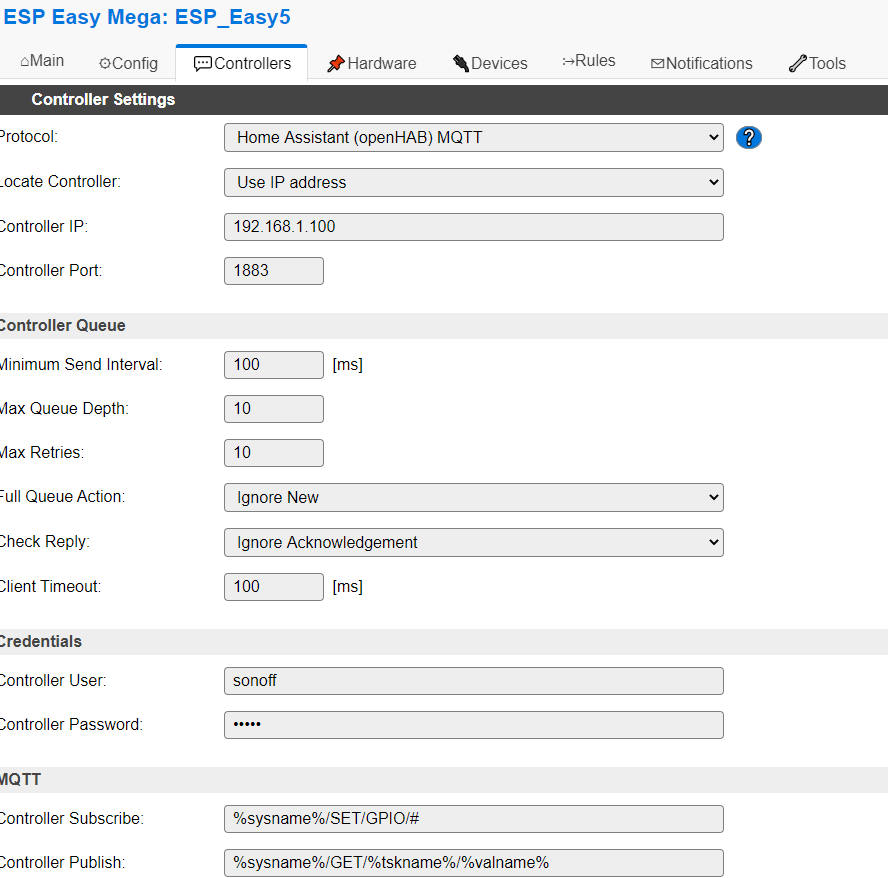The height and width of the screenshot is (878, 888).
Task: Edit the Client Timeout field
Action: coord(274,587)
